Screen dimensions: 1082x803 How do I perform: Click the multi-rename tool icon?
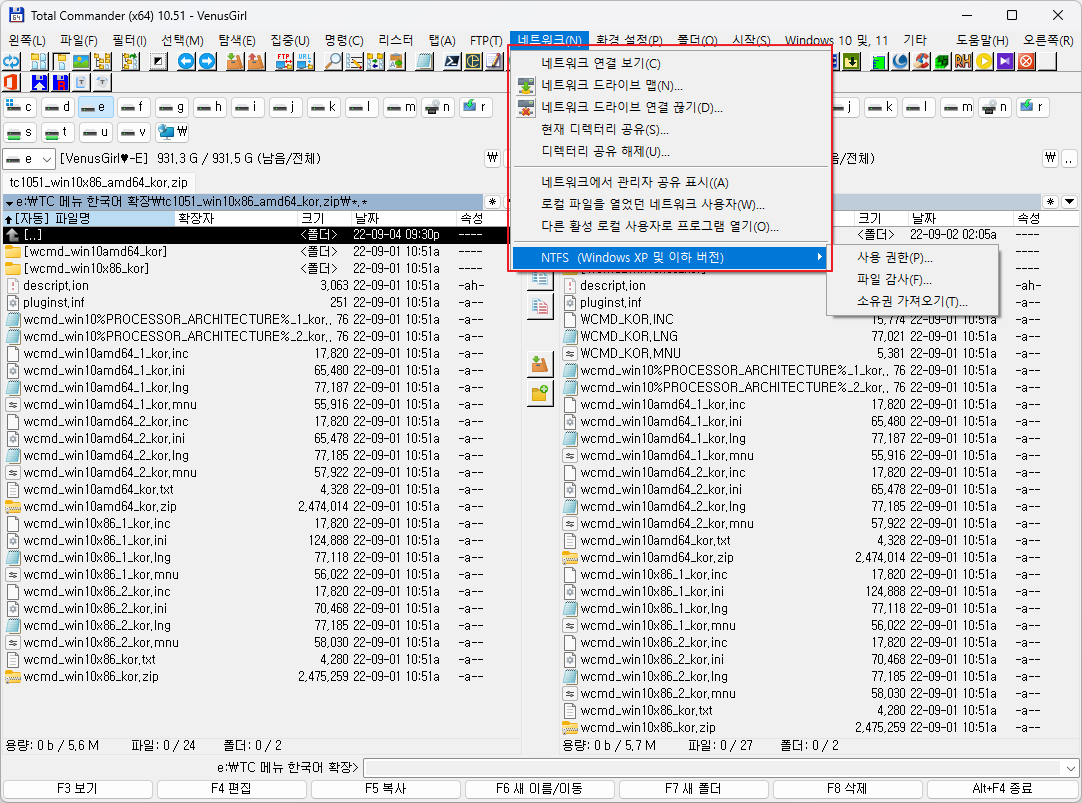click(355, 61)
